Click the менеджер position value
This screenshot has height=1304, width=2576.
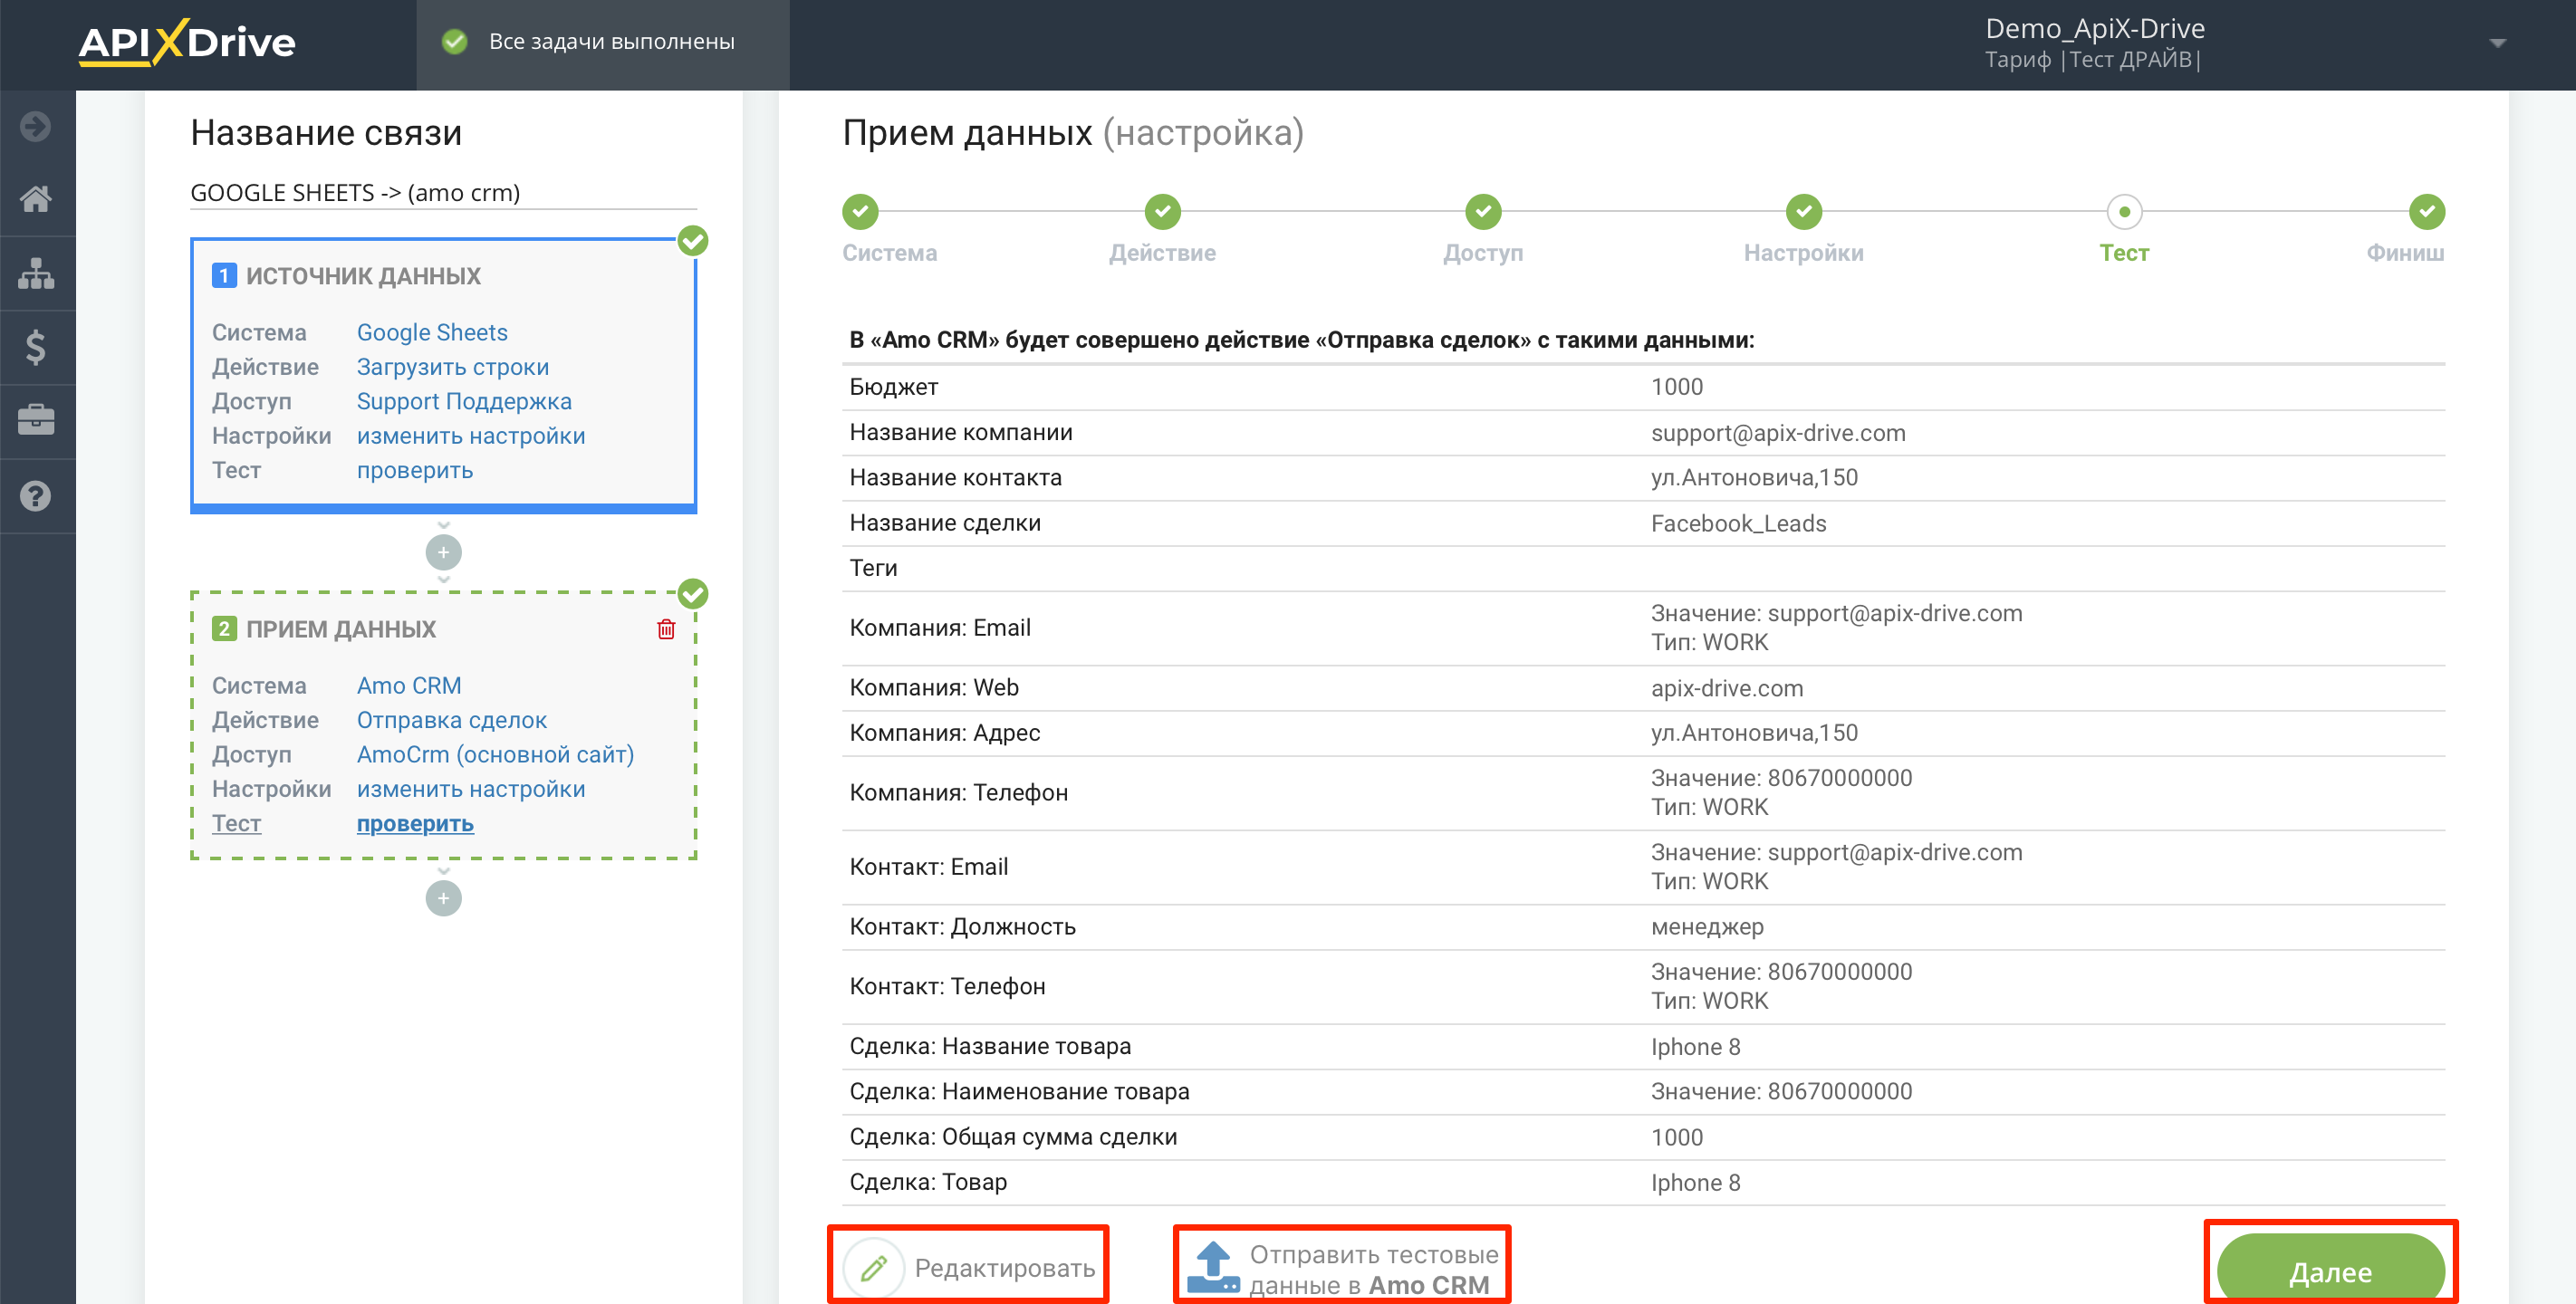point(1707,927)
